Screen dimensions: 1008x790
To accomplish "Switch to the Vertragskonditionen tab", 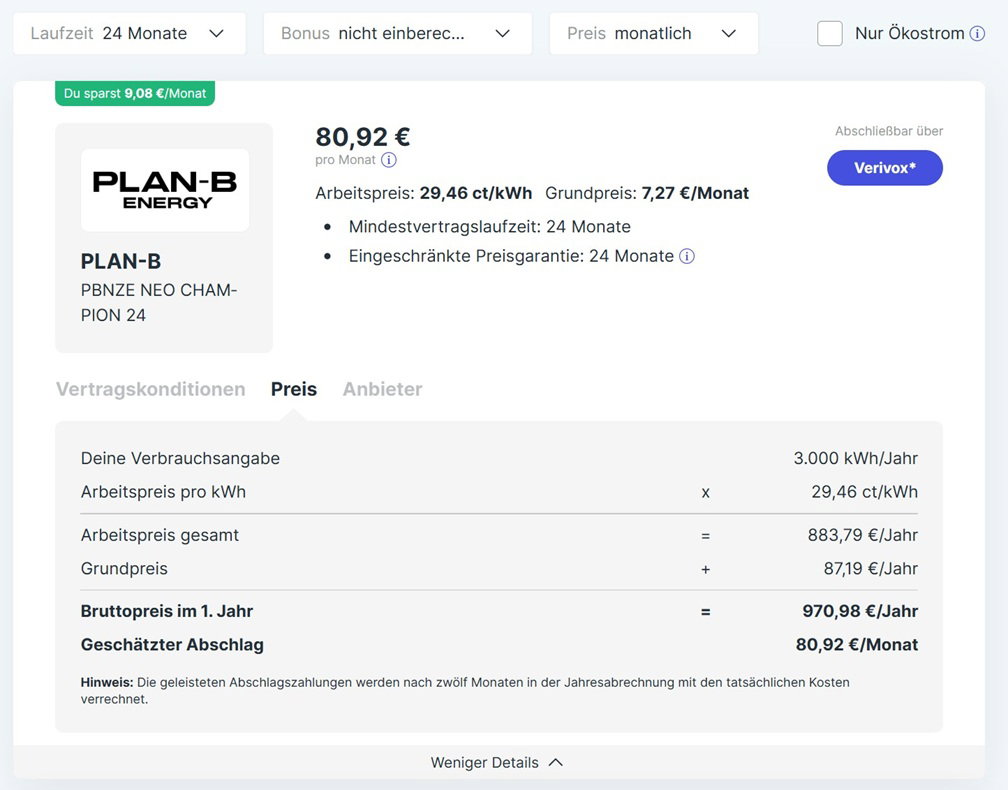I will coord(150,390).
